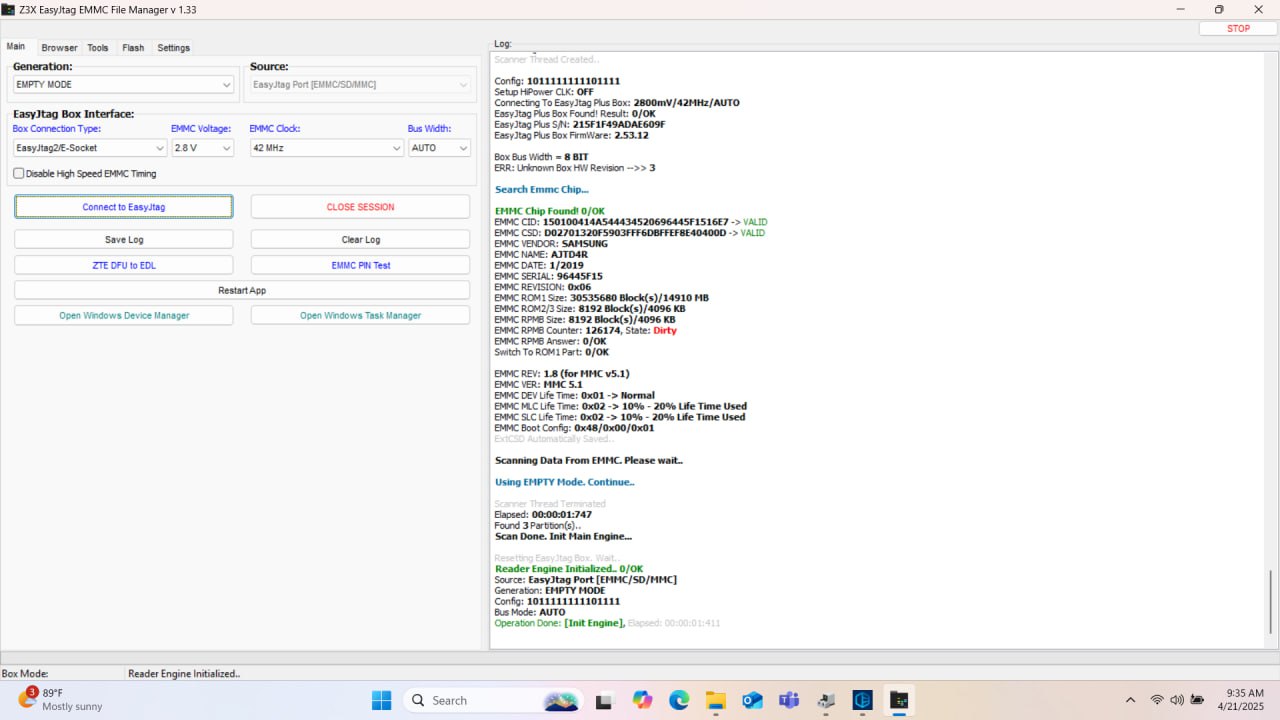
Task: Open Task View on the taskbar
Action: point(605,700)
